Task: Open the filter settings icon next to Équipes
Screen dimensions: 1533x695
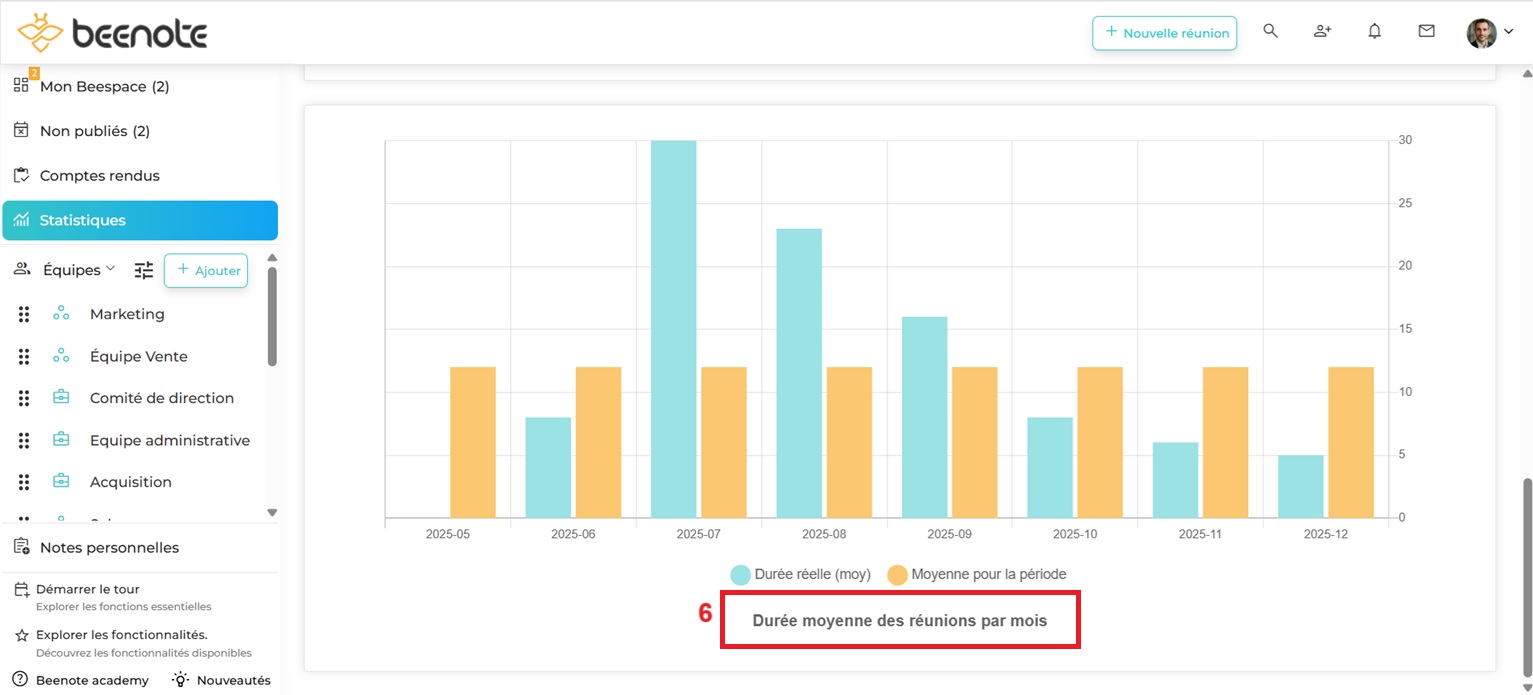Action: (143, 269)
